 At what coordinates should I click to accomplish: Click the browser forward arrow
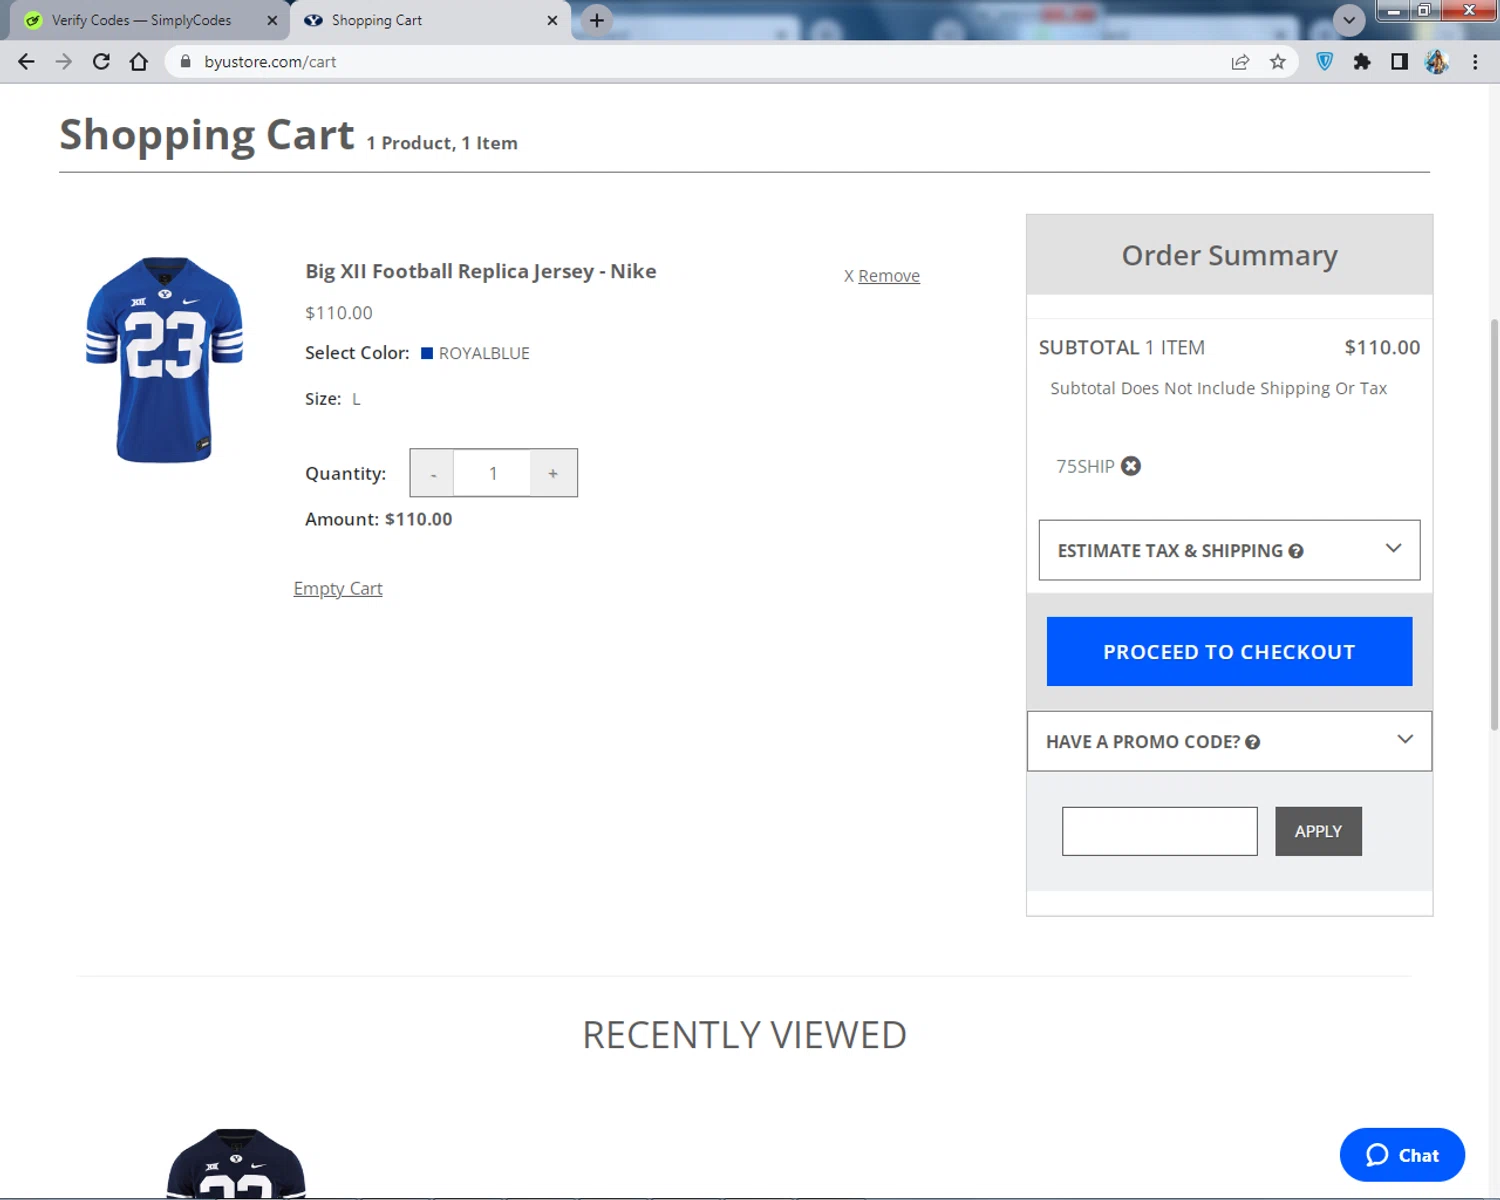(64, 62)
